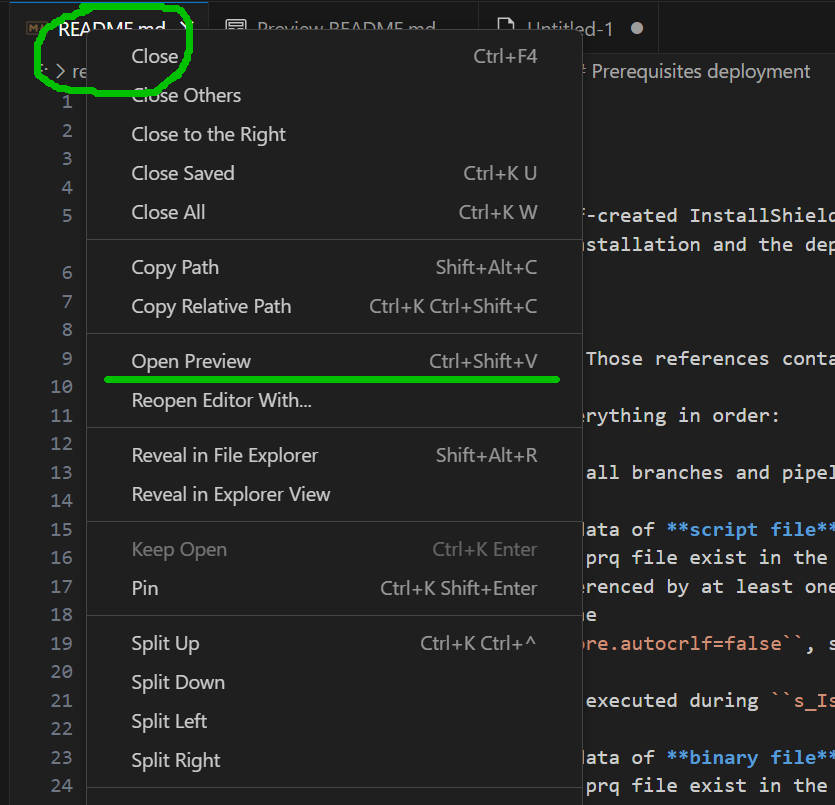Select Copy Relative Path

(334, 306)
